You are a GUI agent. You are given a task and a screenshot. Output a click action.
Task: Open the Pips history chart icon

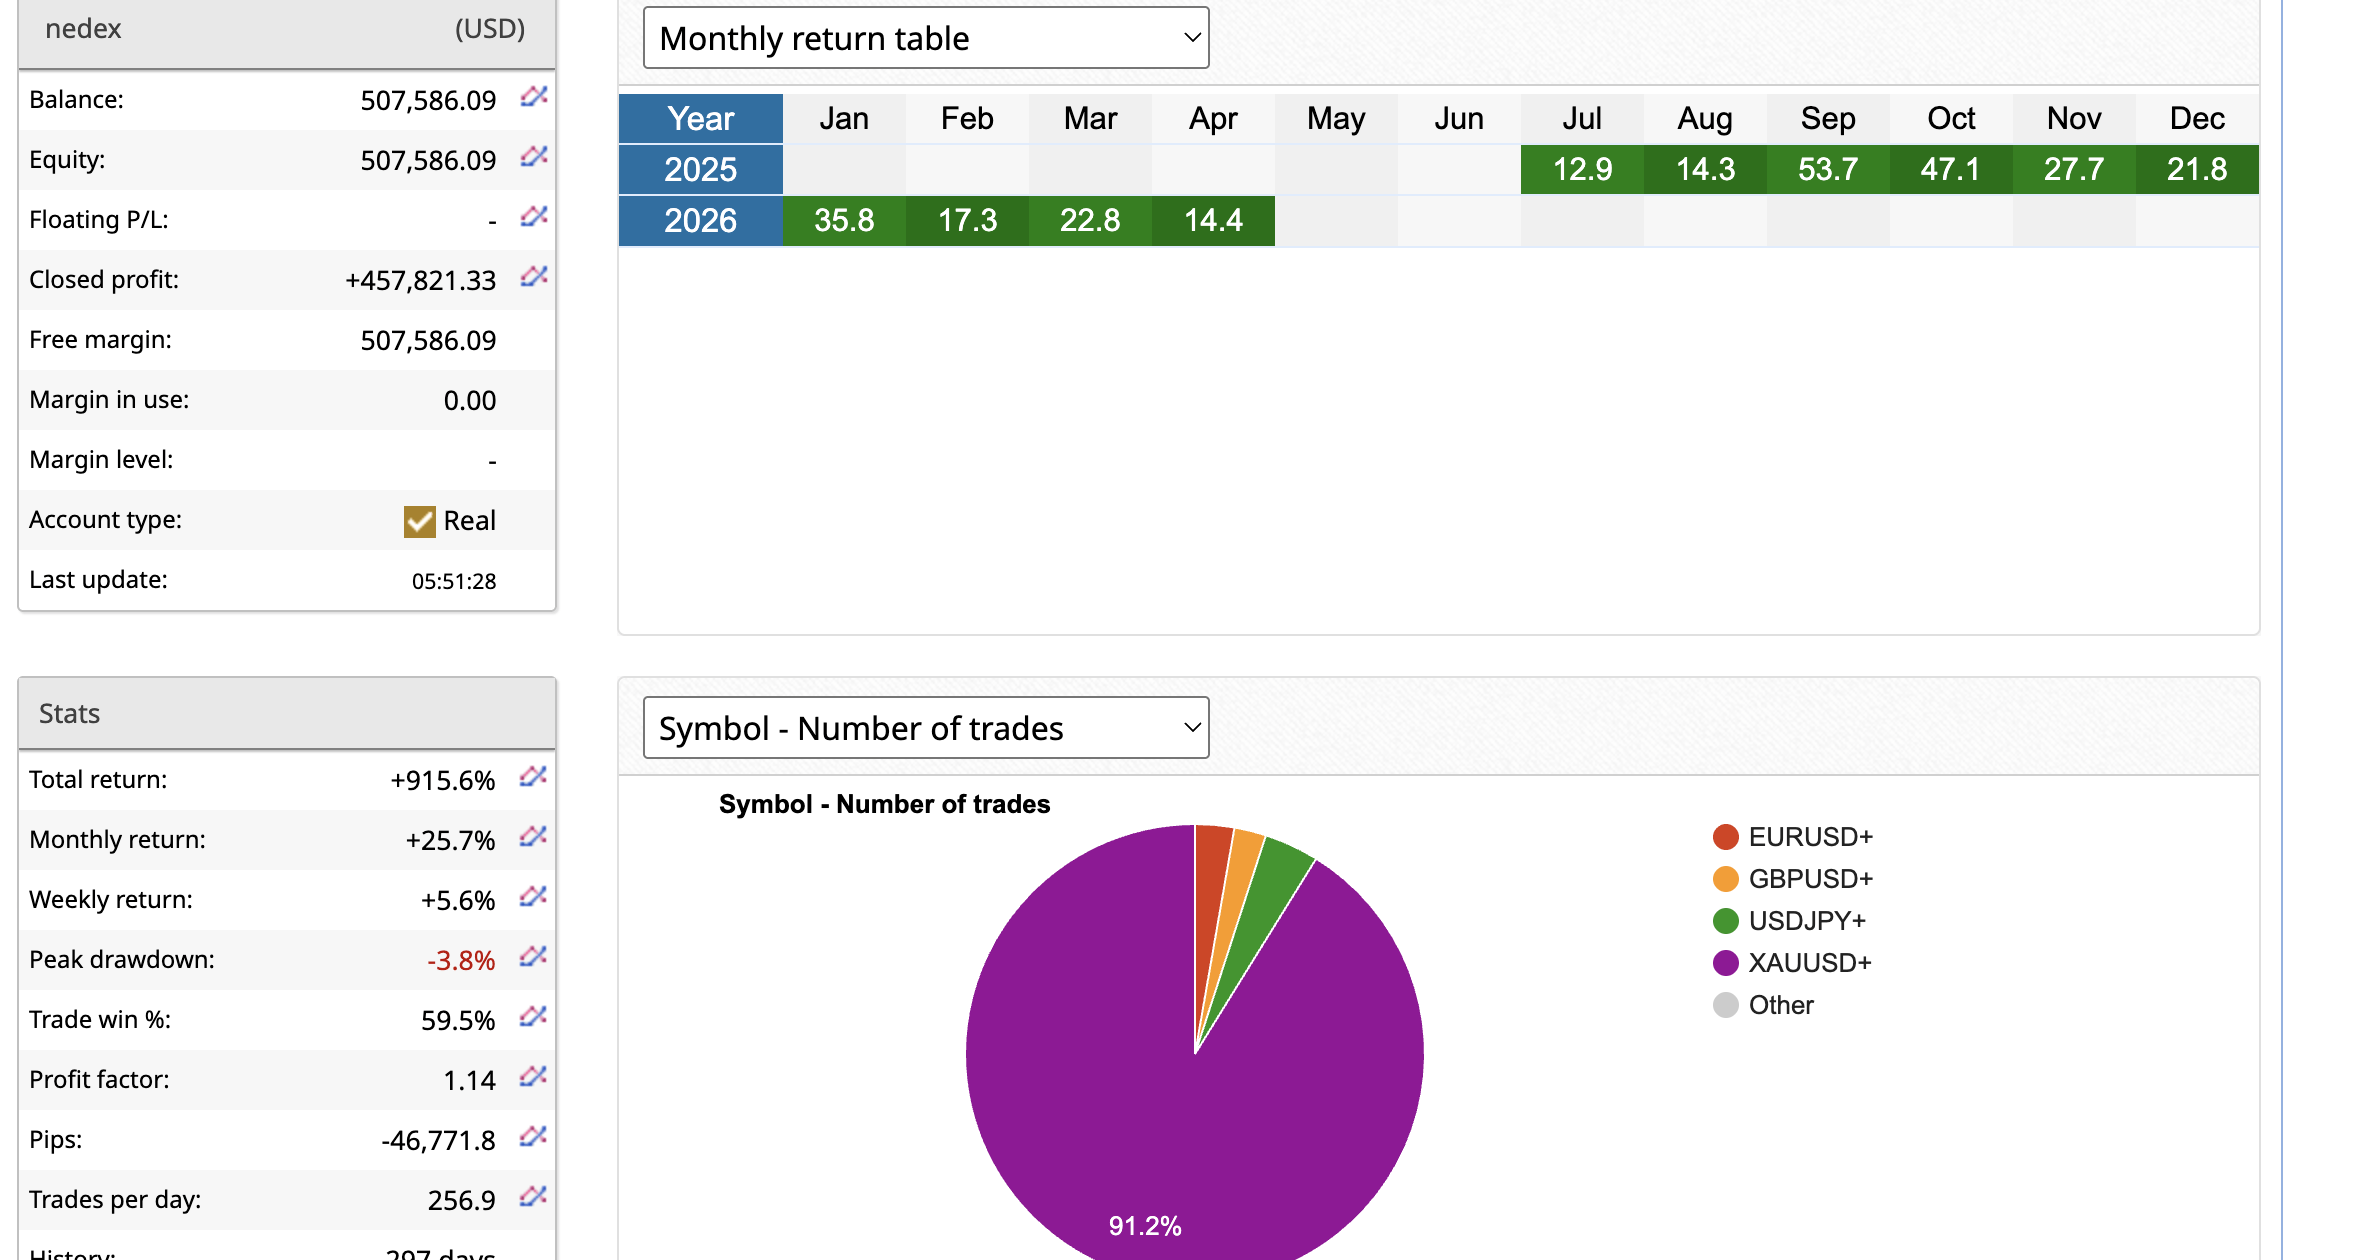[532, 1137]
